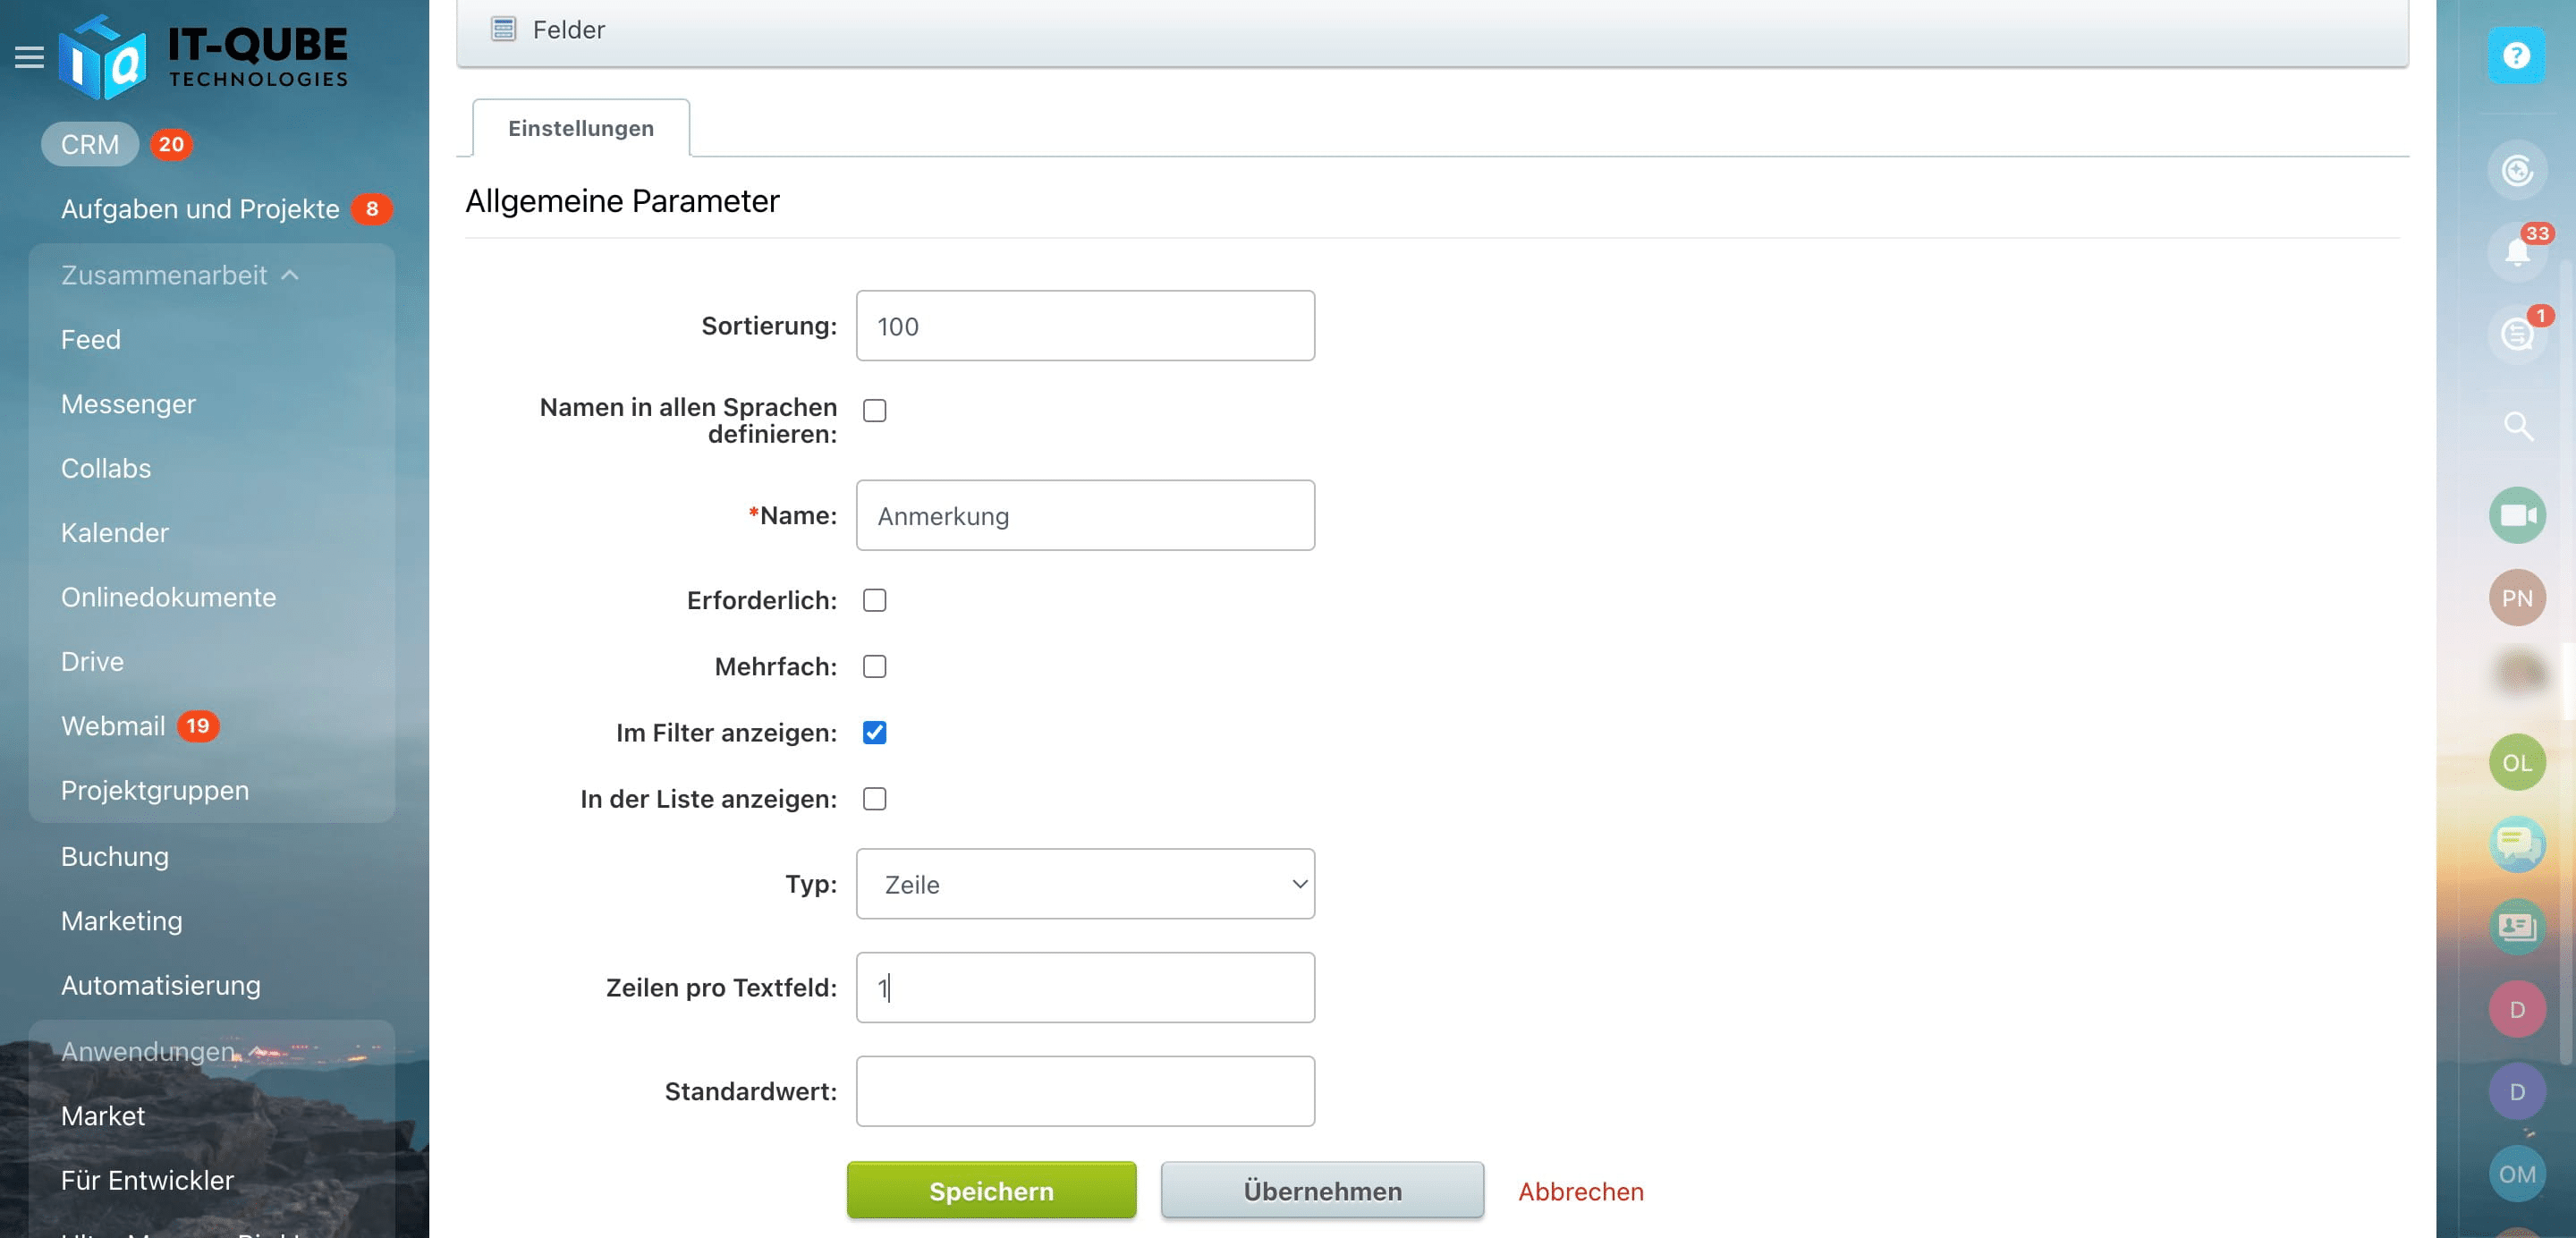
Task: Open the hamburger menu next to the logo
Action: click(29, 57)
